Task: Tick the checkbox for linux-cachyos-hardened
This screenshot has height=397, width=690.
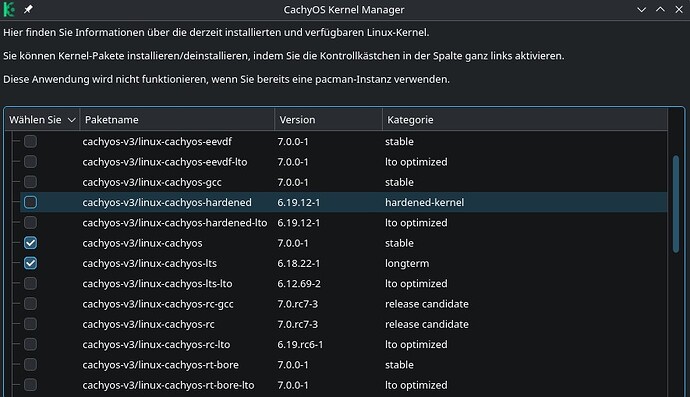Action: (x=30, y=202)
